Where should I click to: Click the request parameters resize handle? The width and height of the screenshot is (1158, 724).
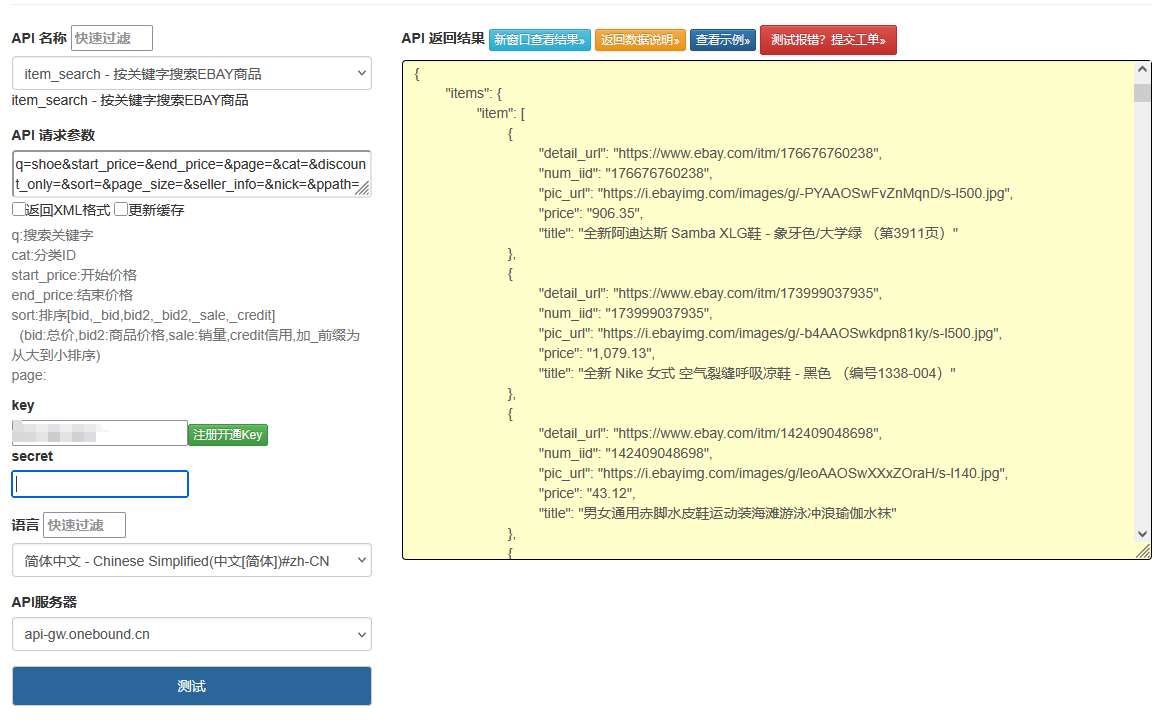pyautogui.click(x=363, y=189)
